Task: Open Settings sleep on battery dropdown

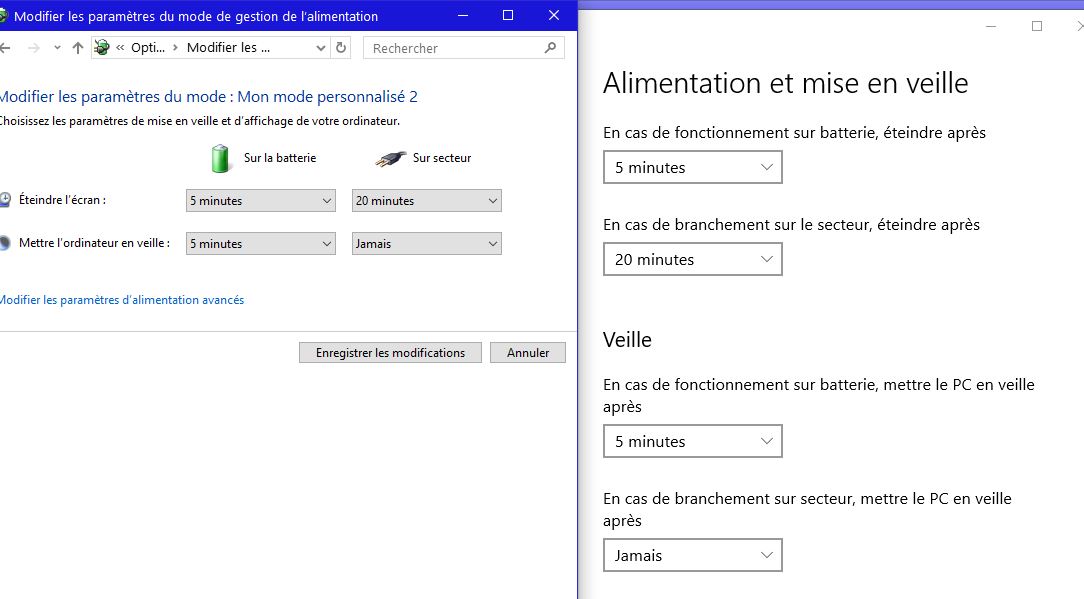Action: click(693, 441)
